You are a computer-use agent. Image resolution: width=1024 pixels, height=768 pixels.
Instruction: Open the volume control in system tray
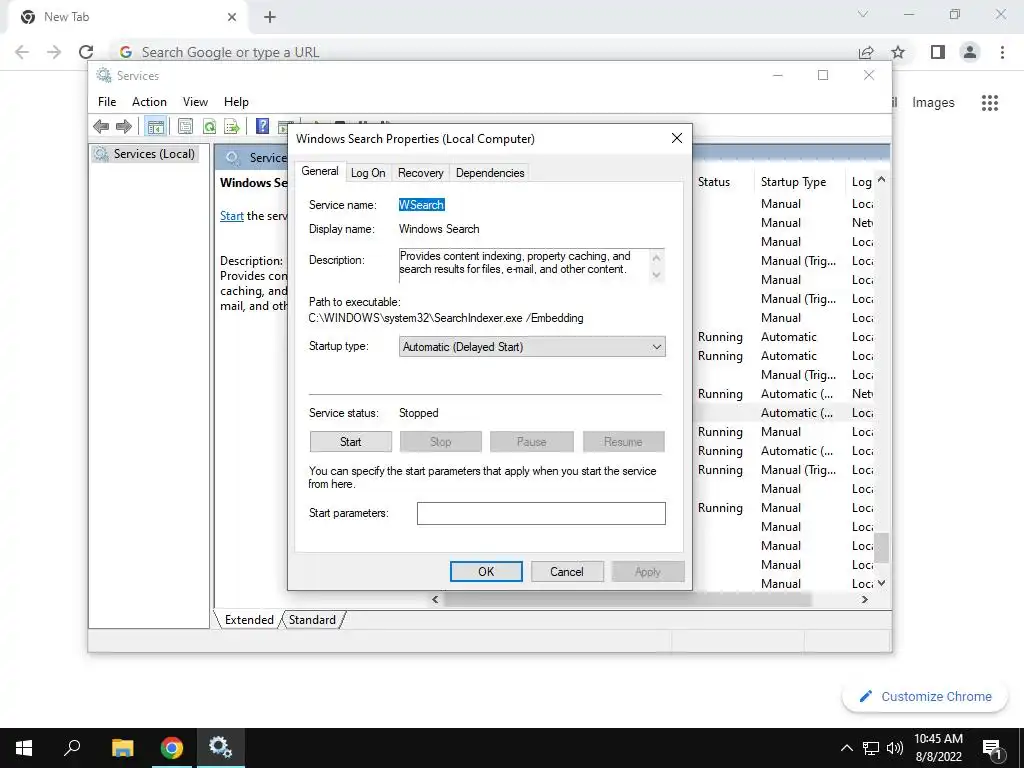pos(895,748)
